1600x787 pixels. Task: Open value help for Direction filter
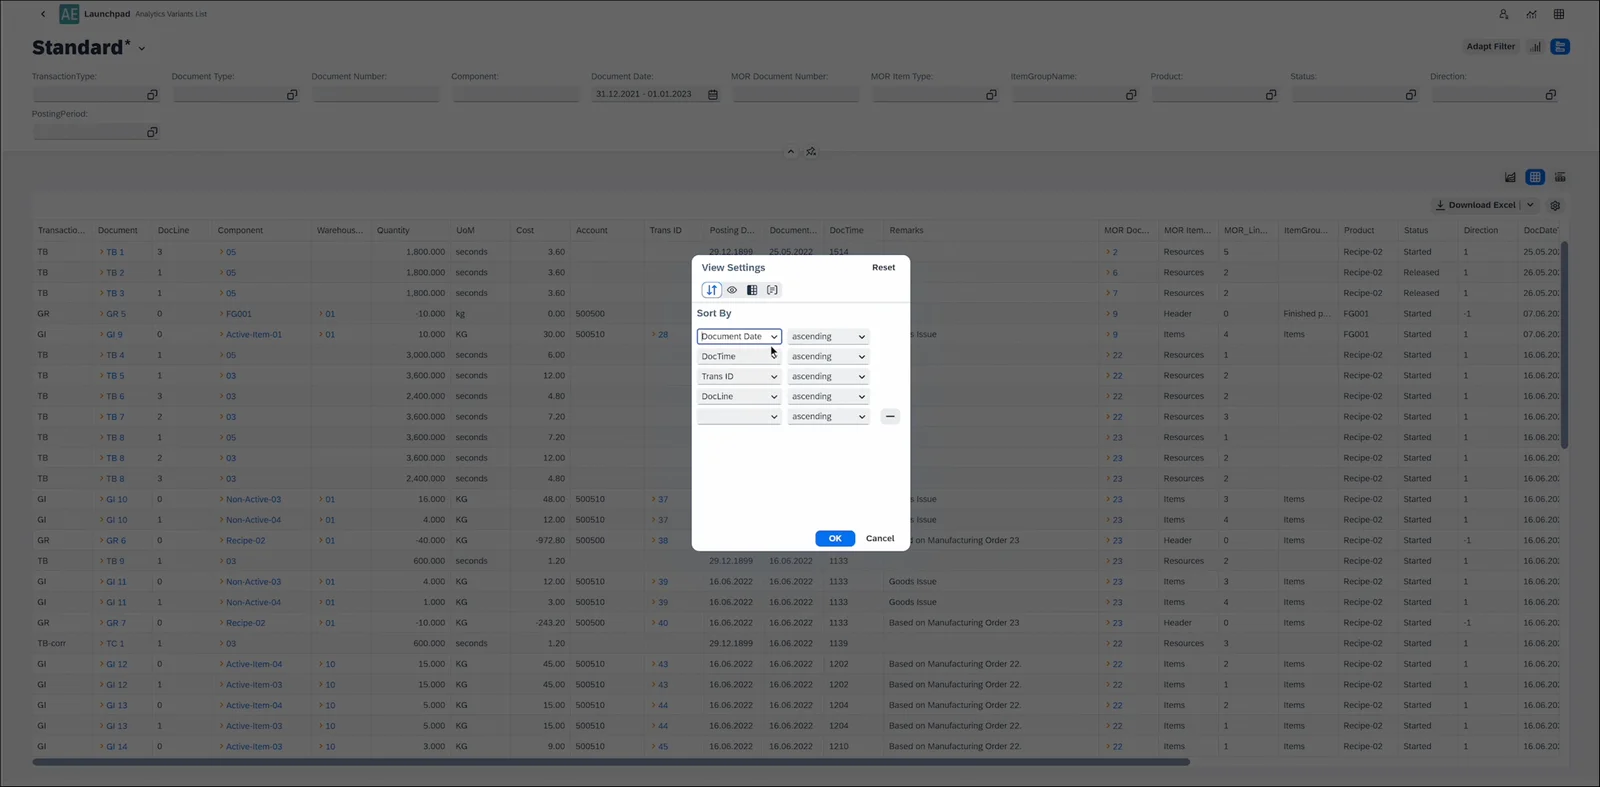coord(1551,95)
